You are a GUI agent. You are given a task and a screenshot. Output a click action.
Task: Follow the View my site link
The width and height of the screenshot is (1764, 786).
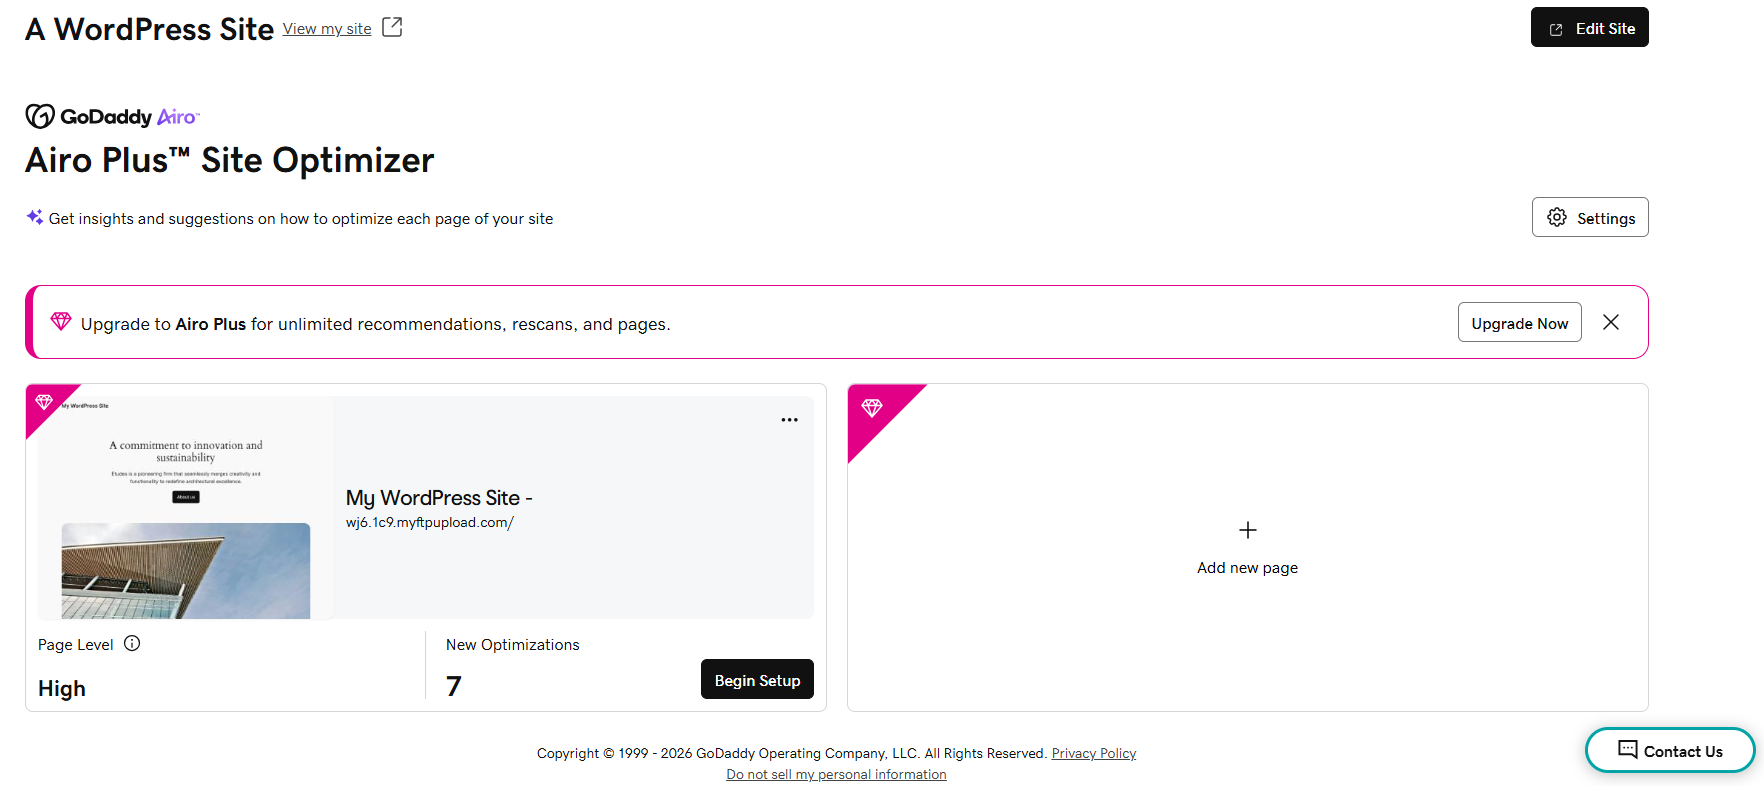point(327,29)
